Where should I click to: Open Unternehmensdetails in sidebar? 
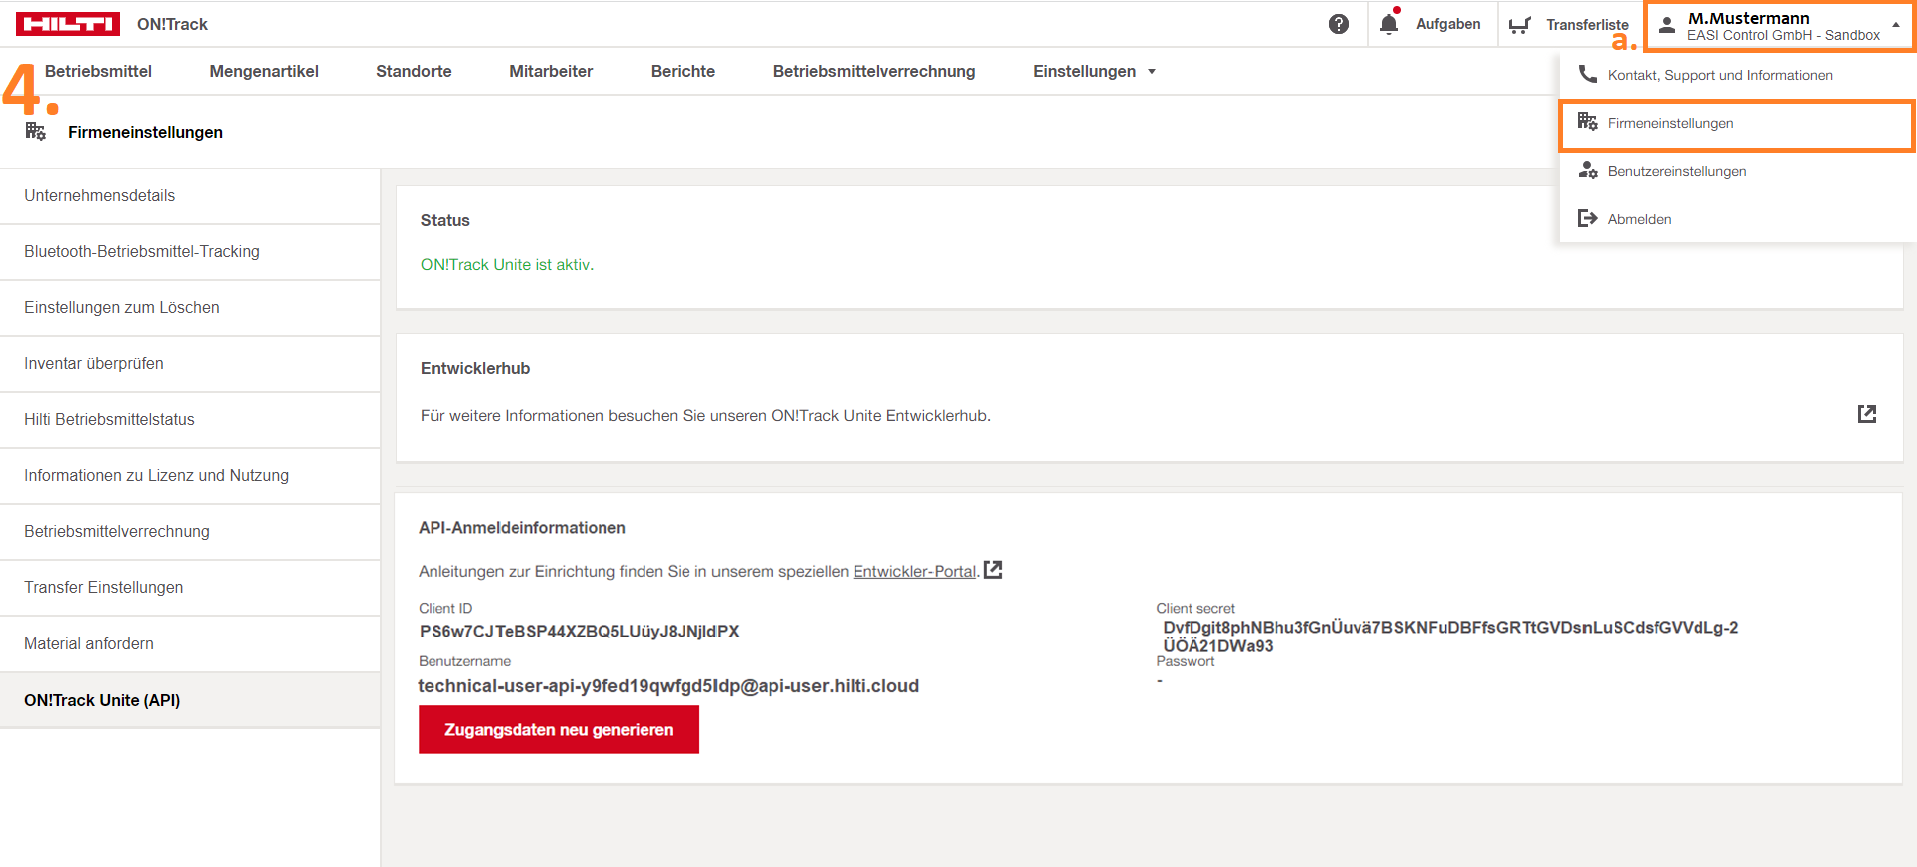tap(190, 195)
